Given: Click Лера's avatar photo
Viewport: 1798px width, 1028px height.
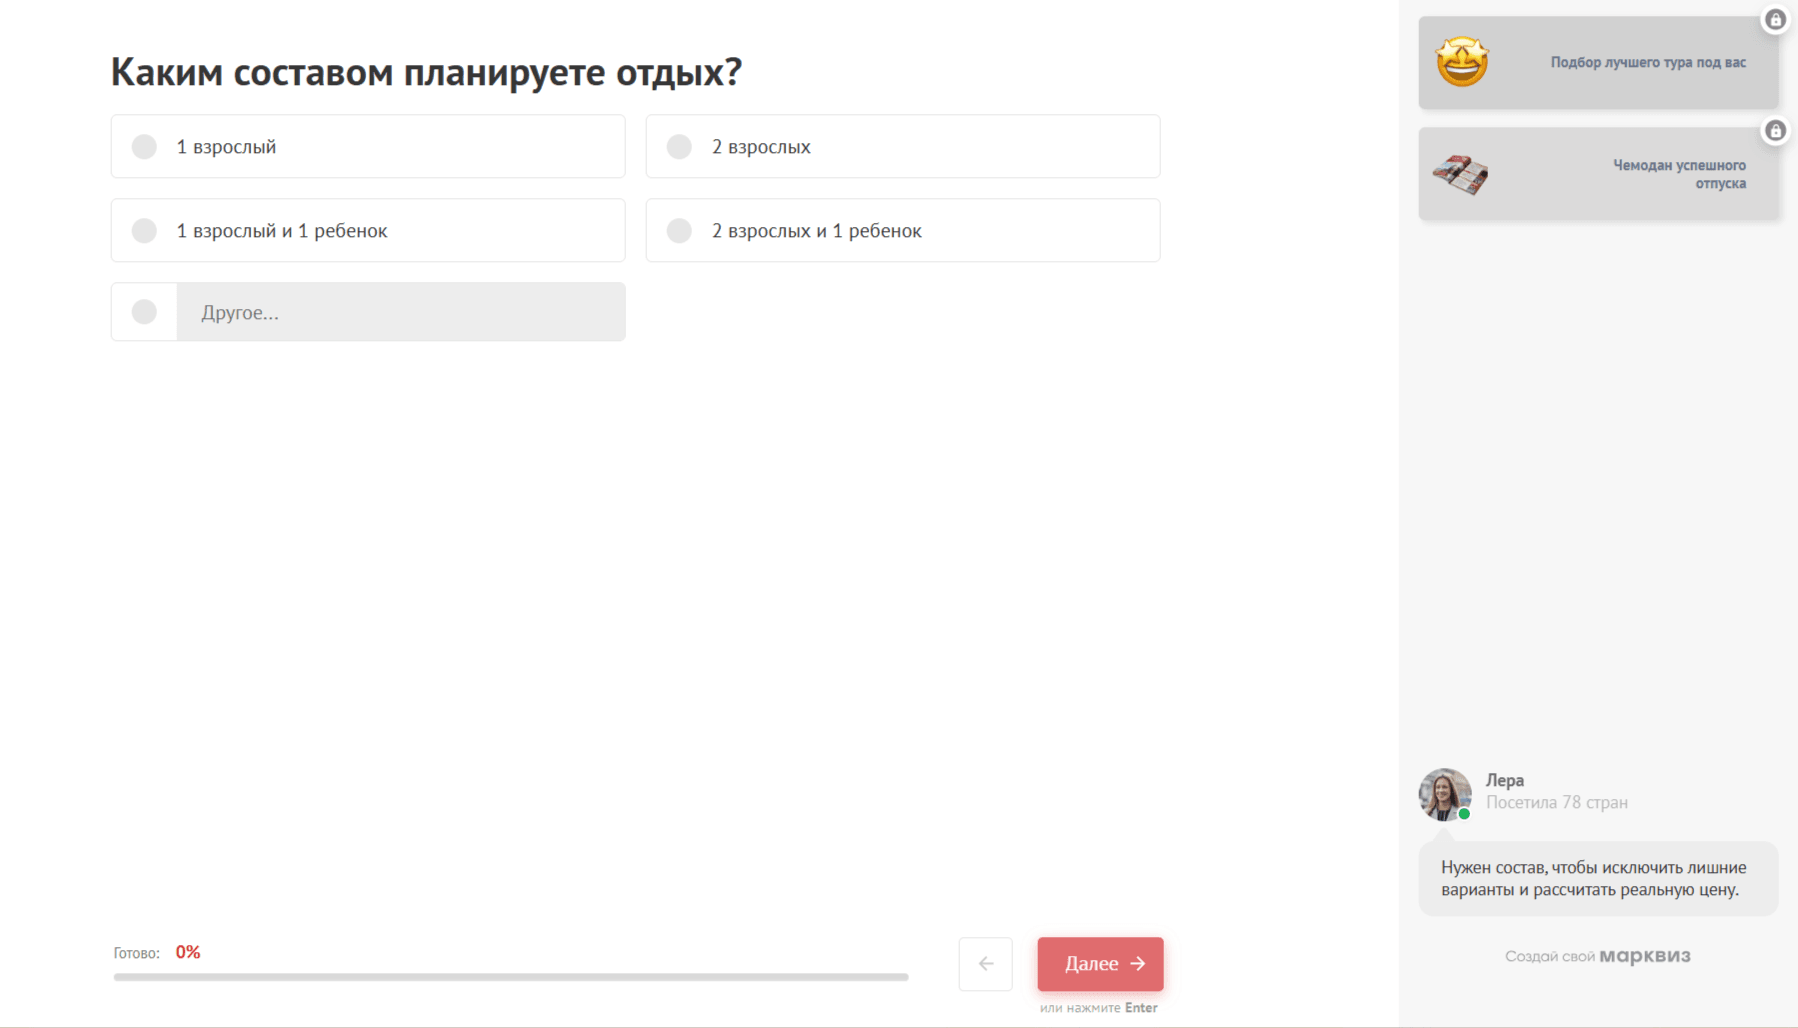Looking at the screenshot, I should coord(1444,794).
